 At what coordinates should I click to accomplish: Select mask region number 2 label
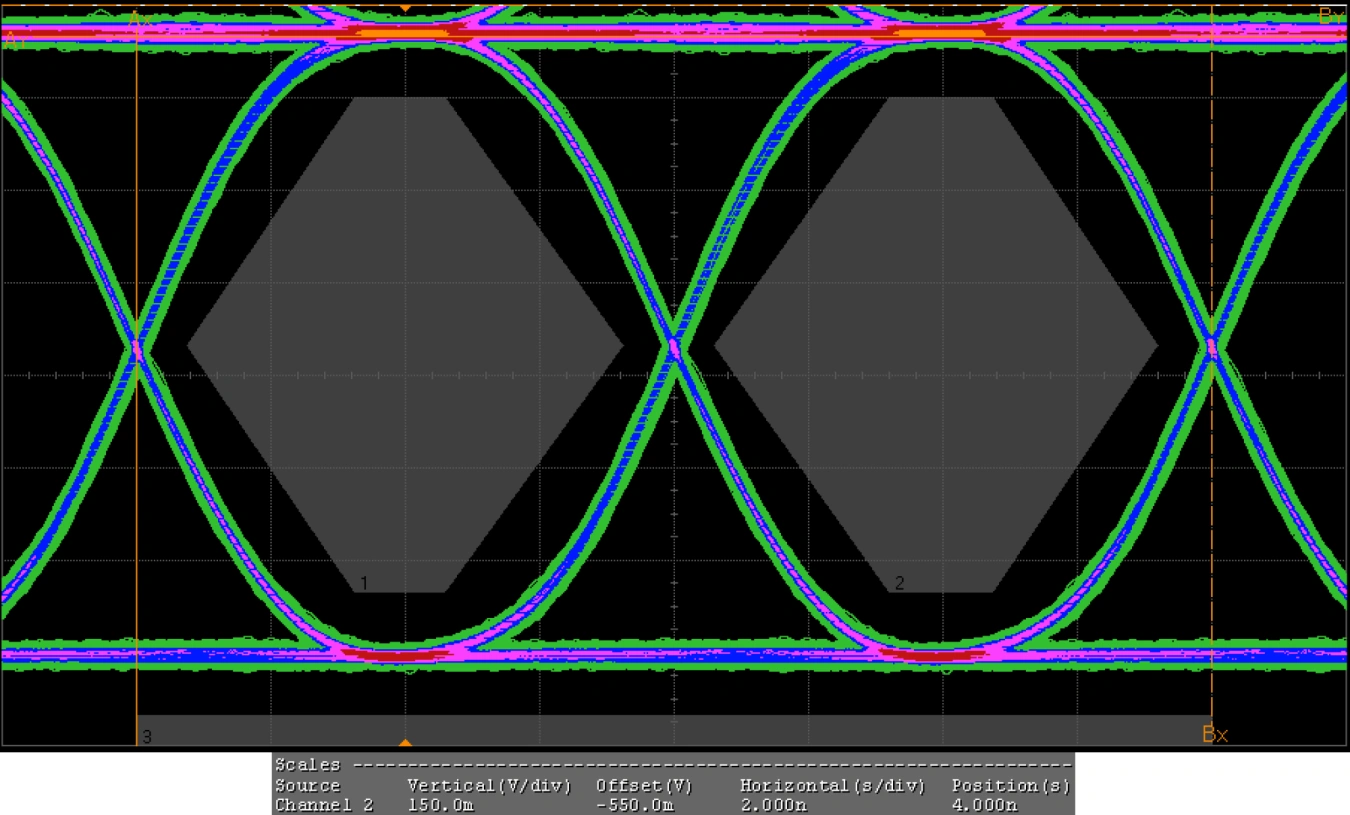(899, 583)
